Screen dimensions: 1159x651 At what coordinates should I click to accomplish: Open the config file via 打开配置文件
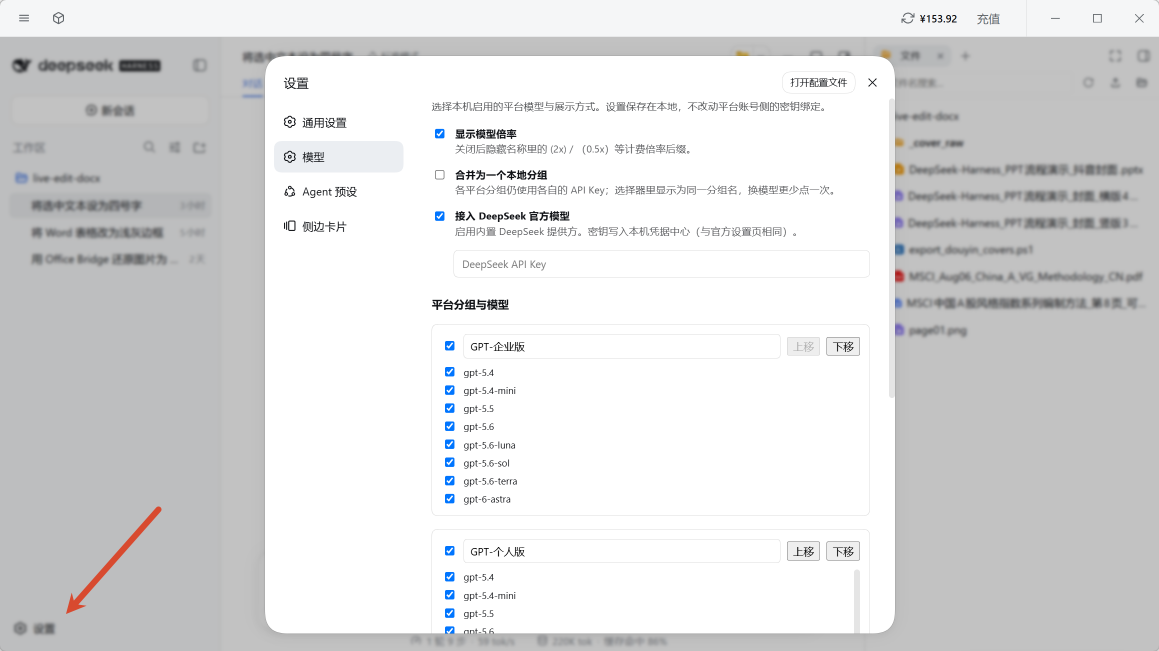(818, 83)
